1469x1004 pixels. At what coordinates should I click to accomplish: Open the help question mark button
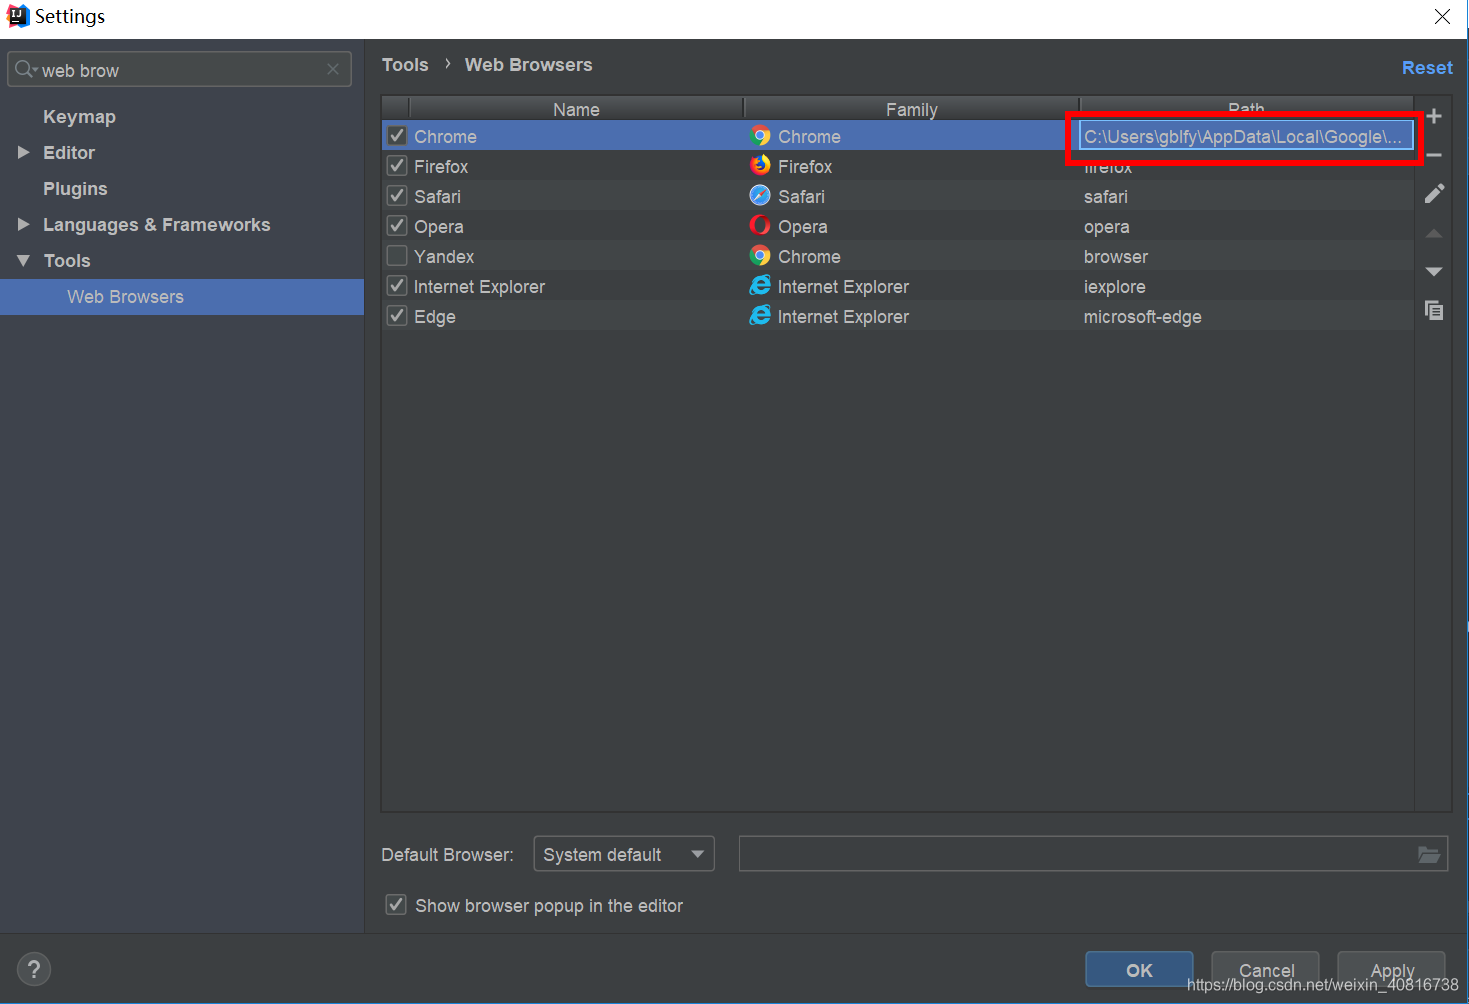(34, 969)
